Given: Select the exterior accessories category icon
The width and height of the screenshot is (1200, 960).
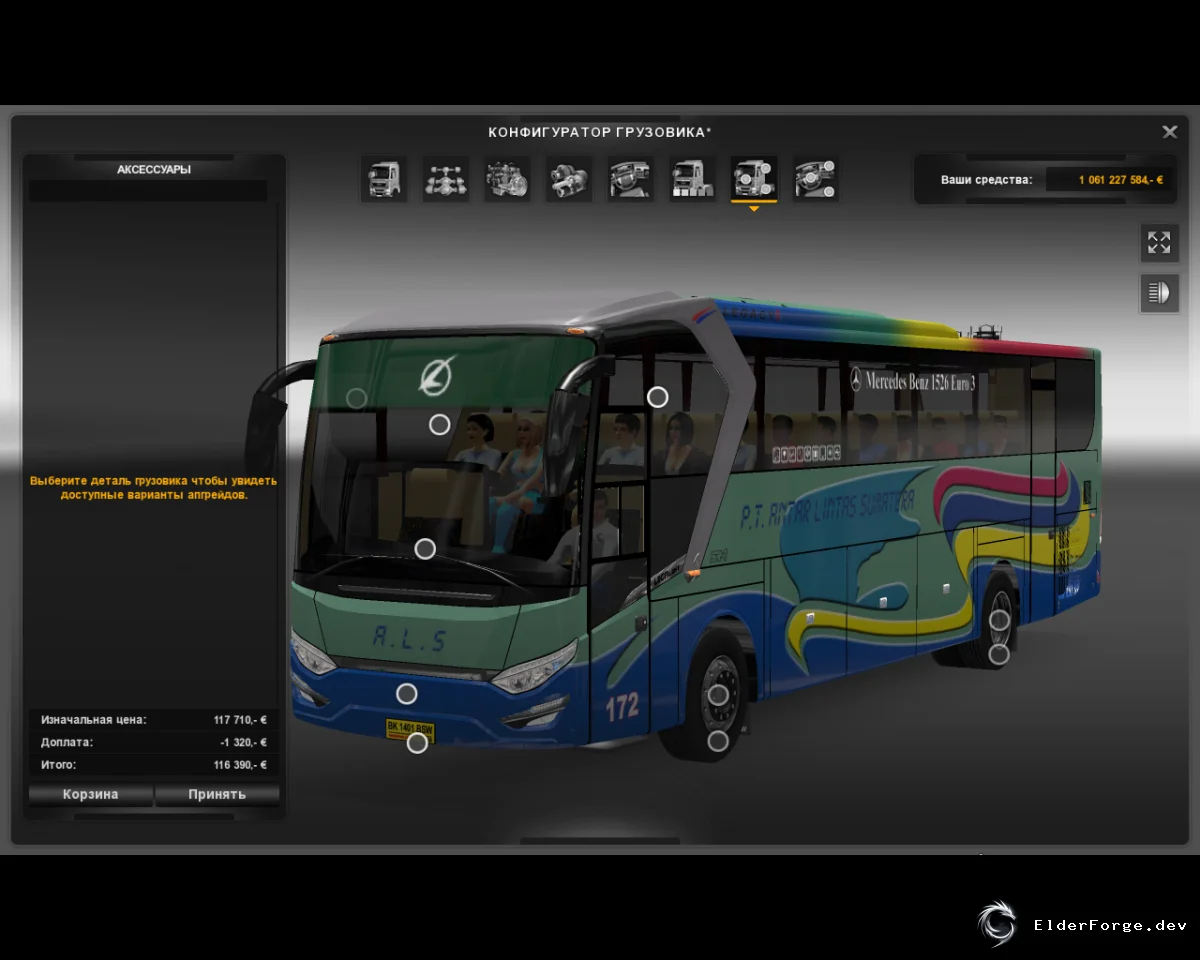Looking at the screenshot, I should pos(754,180).
